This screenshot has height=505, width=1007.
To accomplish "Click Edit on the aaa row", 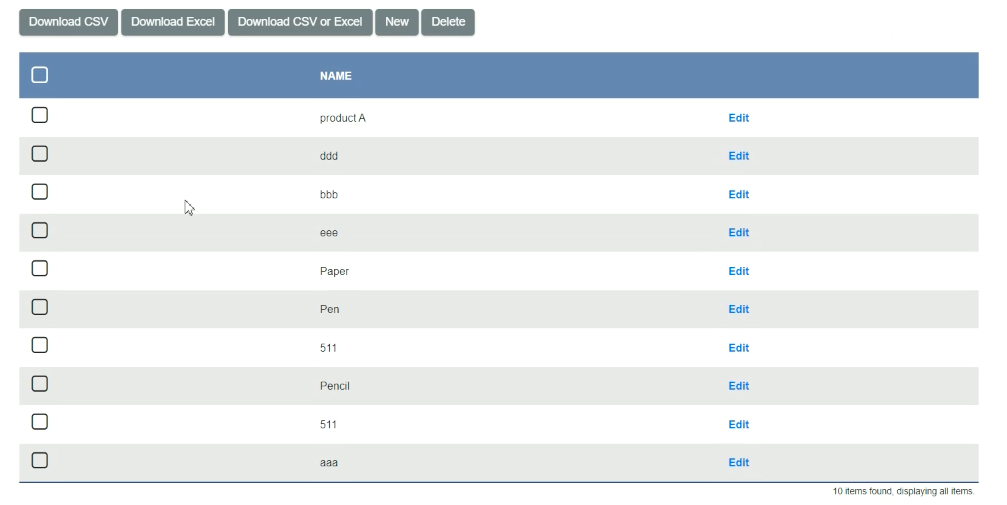I will tap(739, 463).
